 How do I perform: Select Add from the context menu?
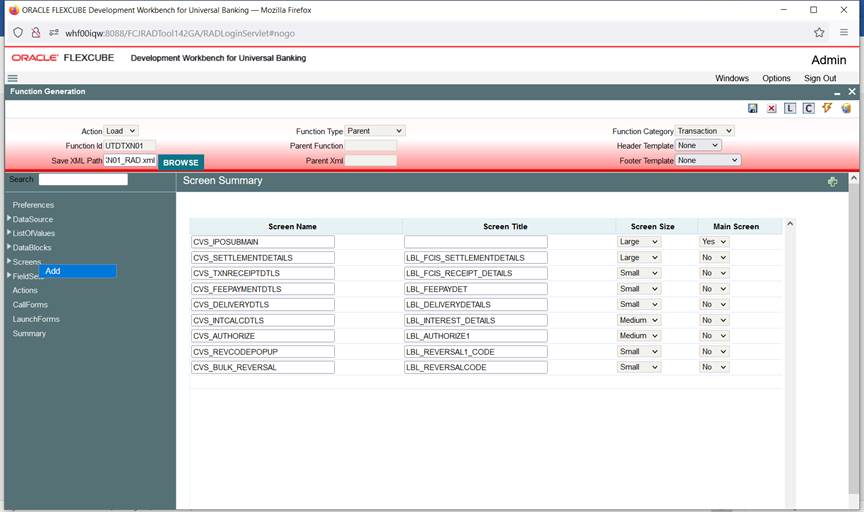(77, 271)
